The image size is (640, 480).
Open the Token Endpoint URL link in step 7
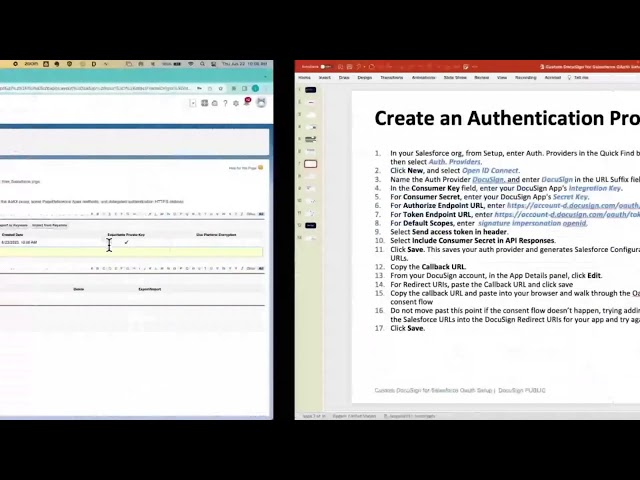(567, 215)
